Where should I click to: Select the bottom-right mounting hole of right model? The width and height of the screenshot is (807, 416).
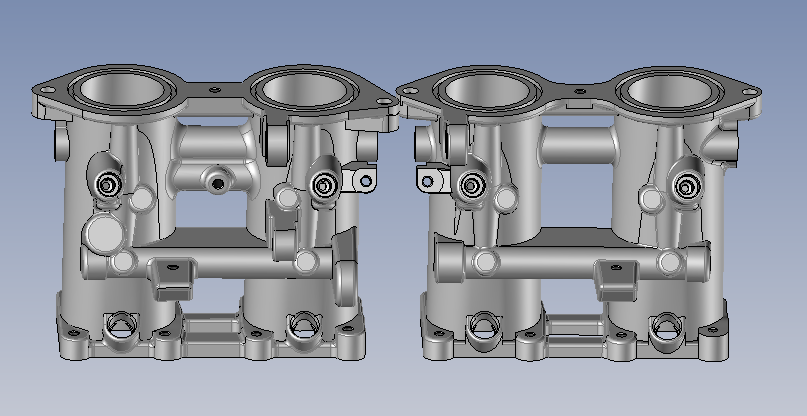[664, 325]
